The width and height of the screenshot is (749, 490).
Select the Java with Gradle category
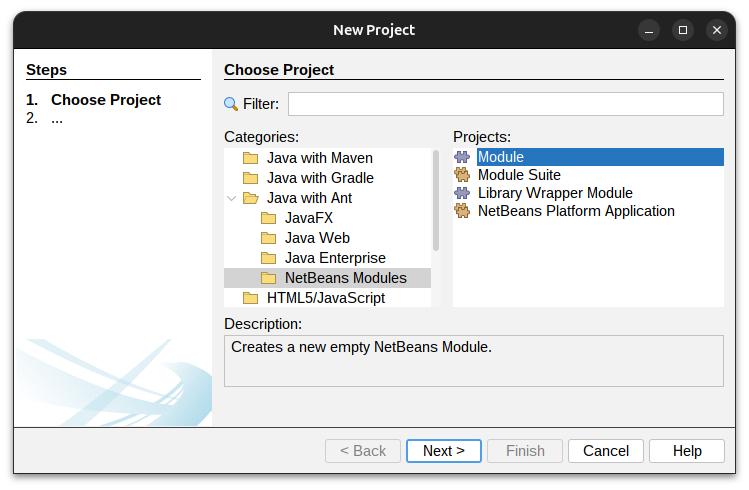click(320, 178)
